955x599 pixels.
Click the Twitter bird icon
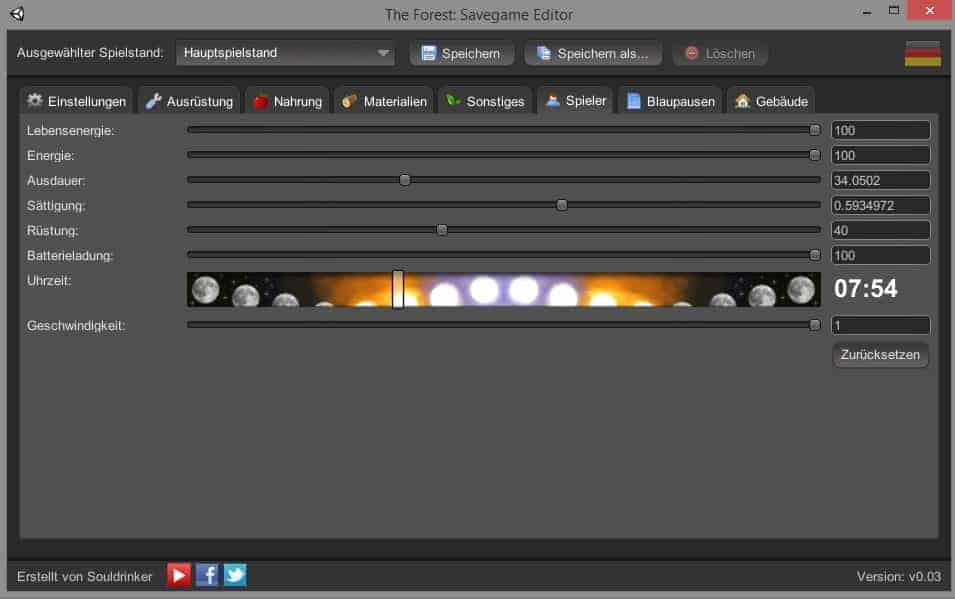pyautogui.click(x=235, y=575)
